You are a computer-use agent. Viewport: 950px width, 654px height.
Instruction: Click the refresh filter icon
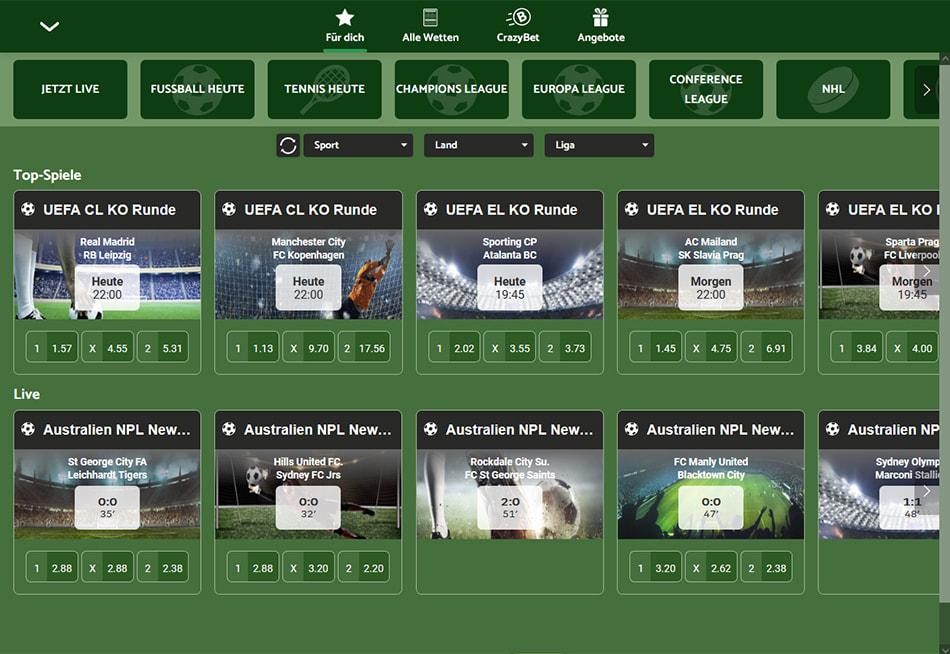[288, 145]
